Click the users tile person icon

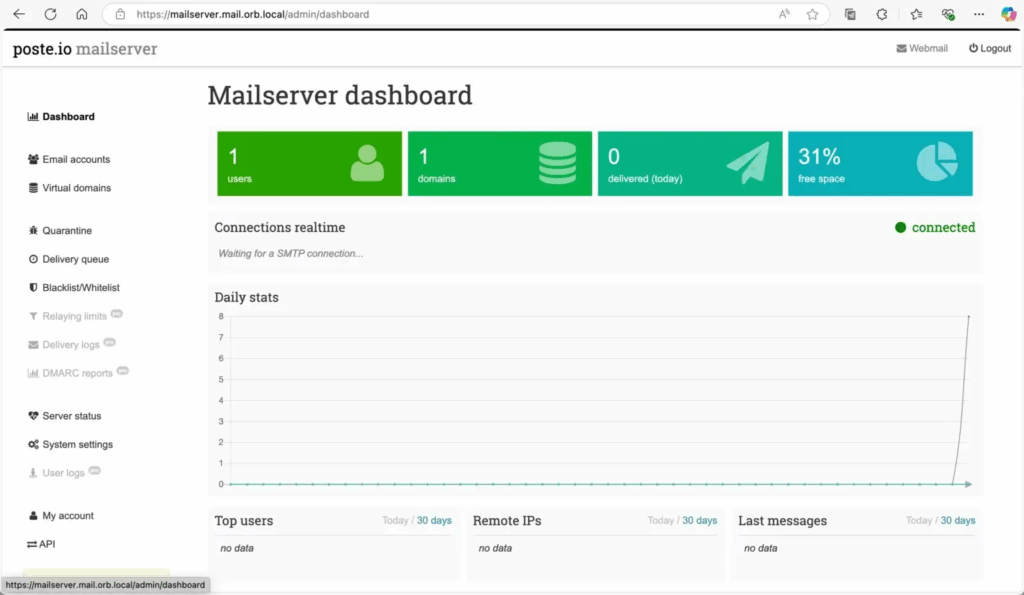(367, 163)
